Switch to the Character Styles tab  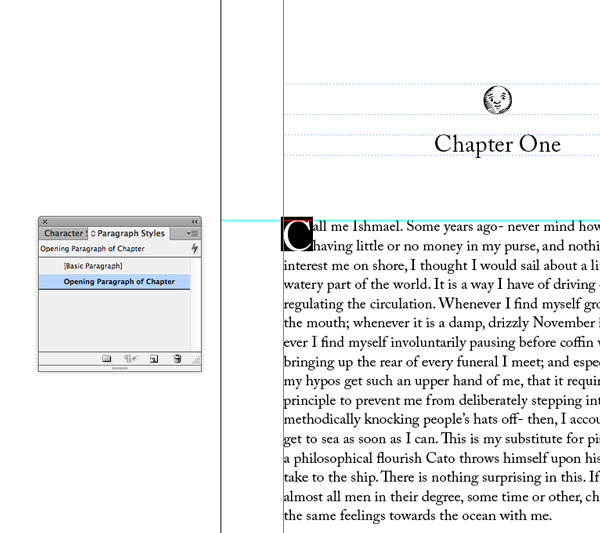tap(64, 233)
